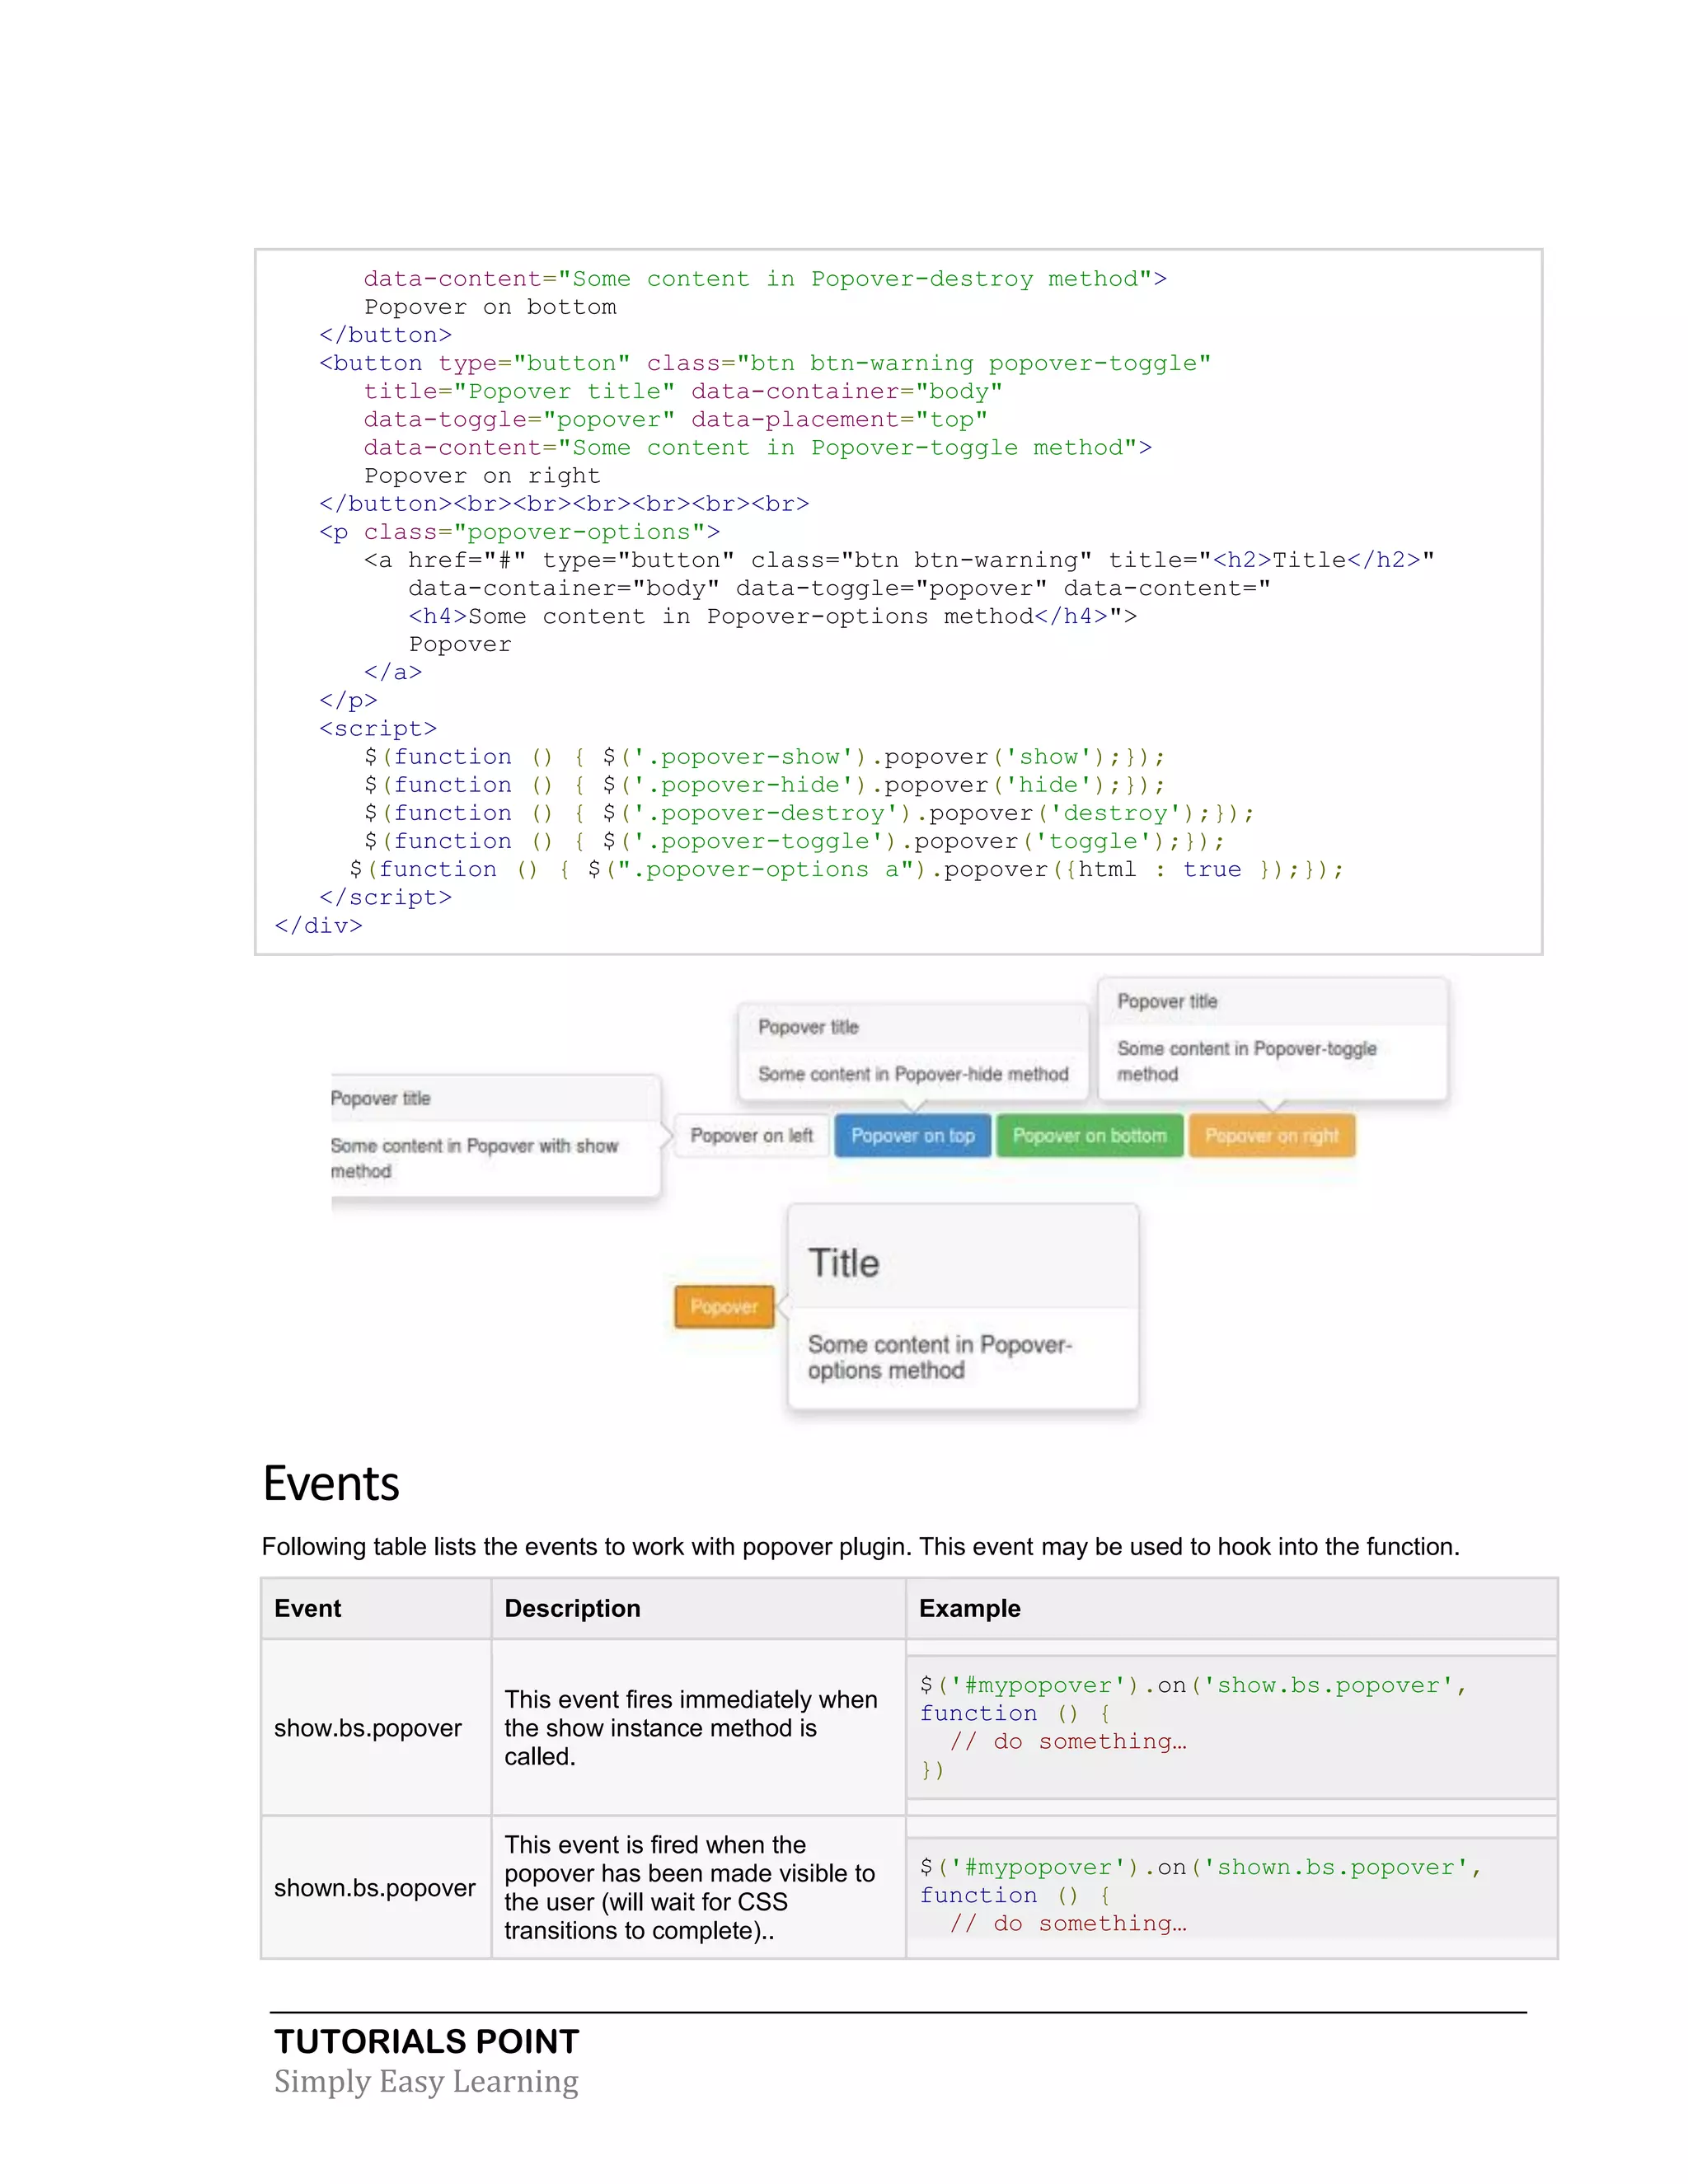The height and width of the screenshot is (2184, 1688).
Task: Click code line data-placement="top"
Action: point(675,419)
